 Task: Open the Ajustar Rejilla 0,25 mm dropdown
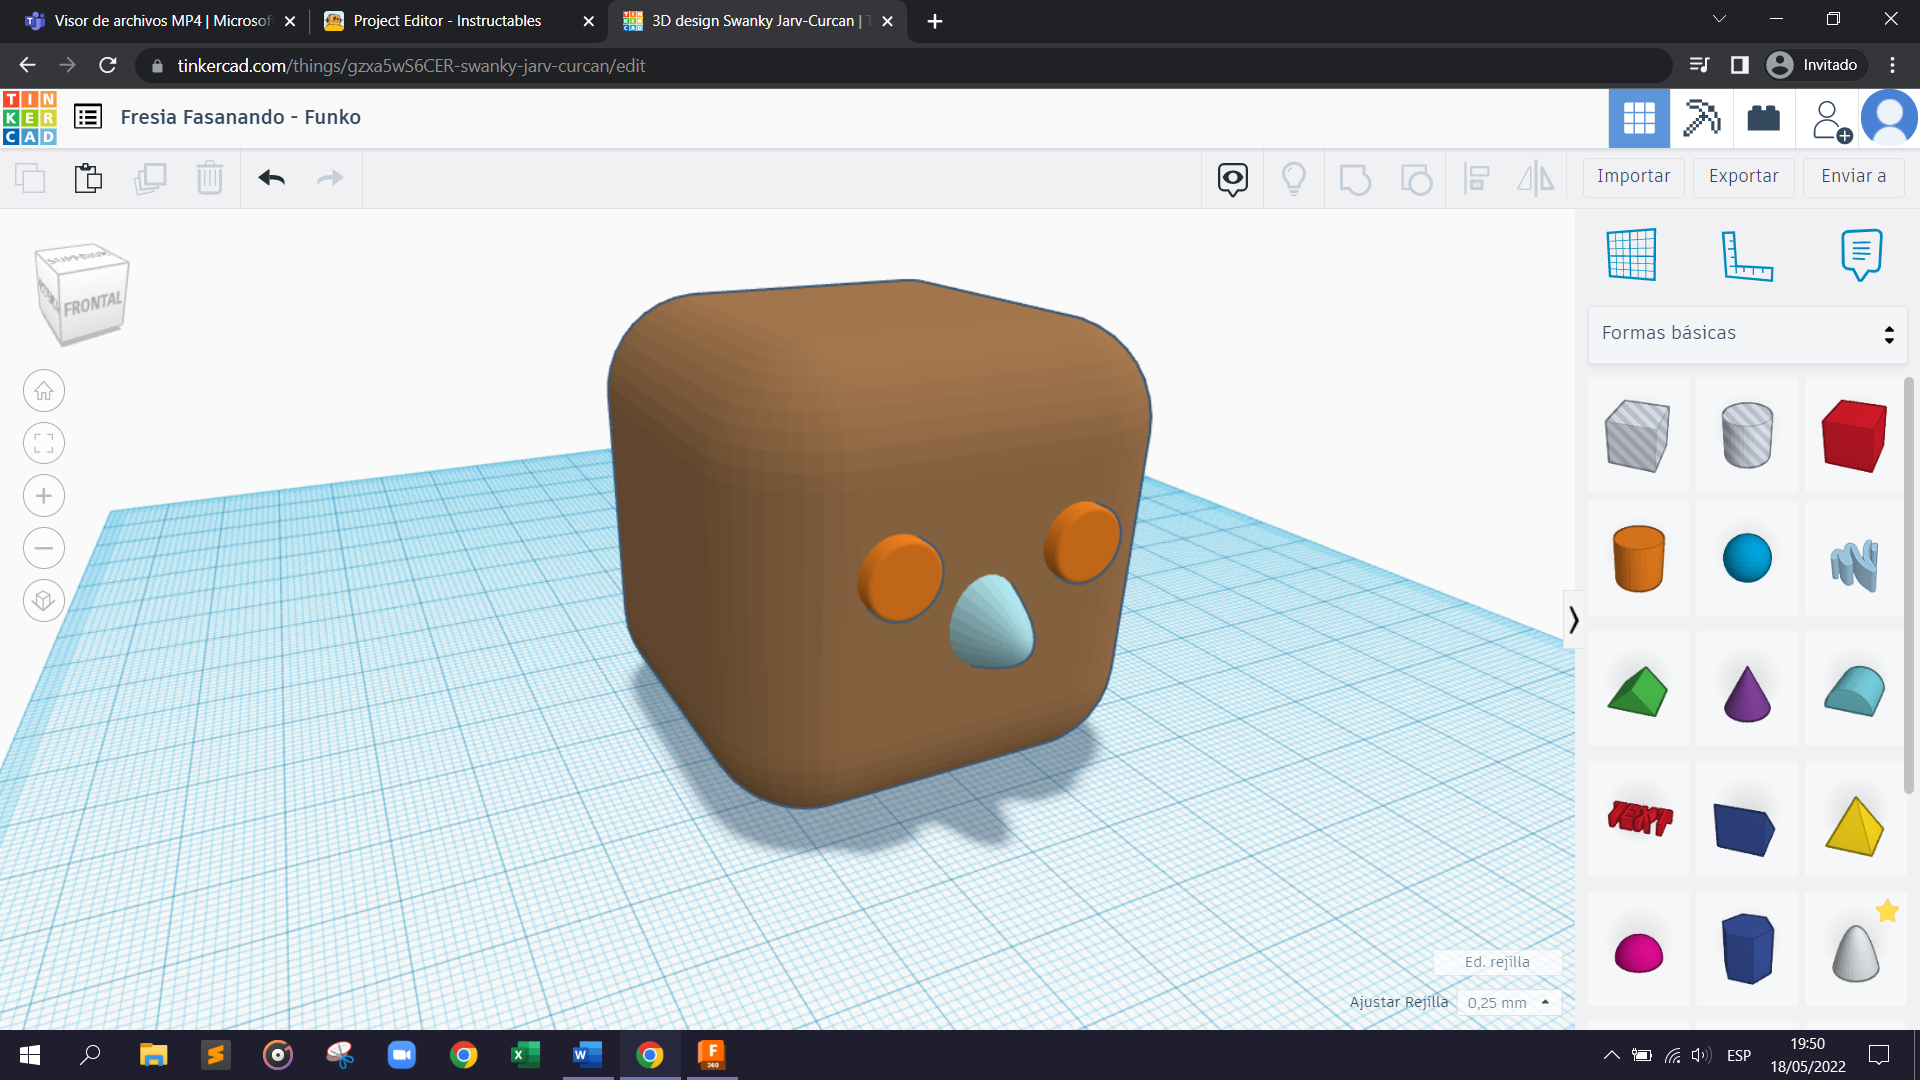tap(1508, 1002)
